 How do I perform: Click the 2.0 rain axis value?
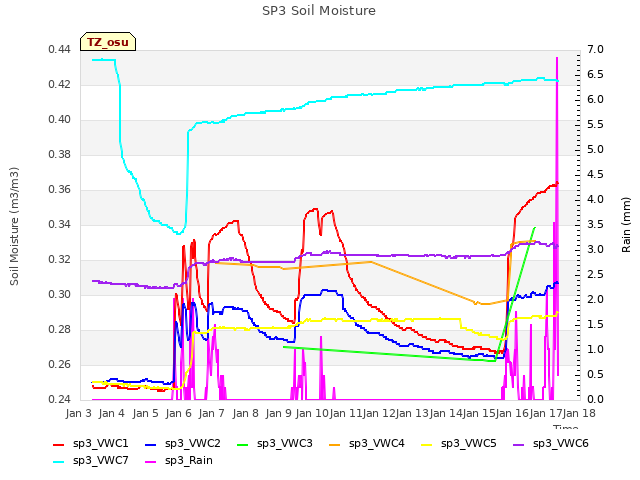[595, 300]
